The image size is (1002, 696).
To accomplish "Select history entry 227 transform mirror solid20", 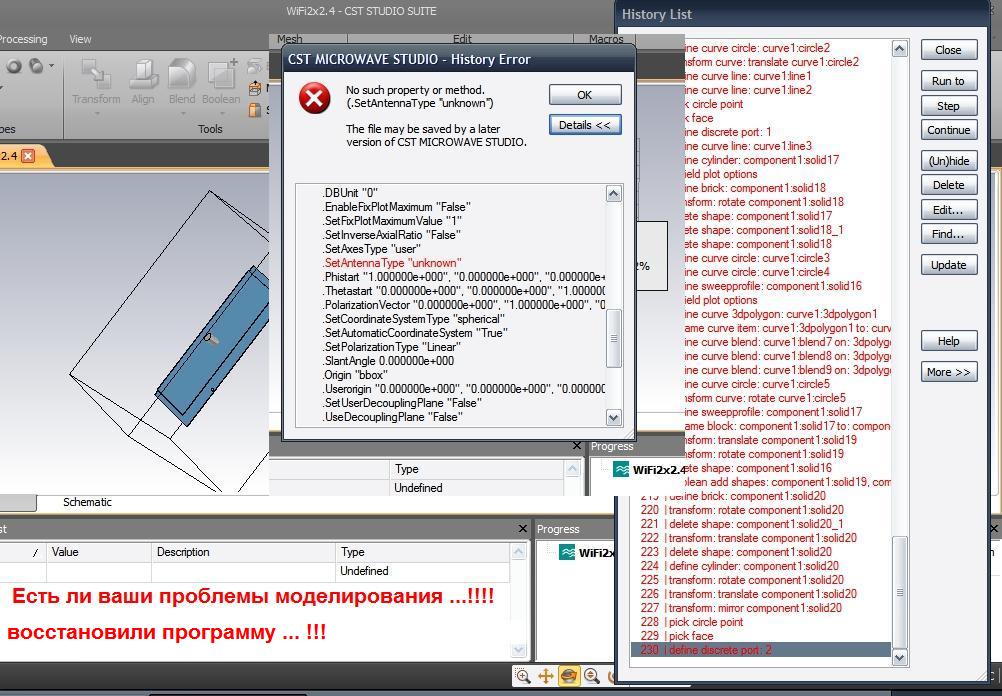I will pos(761,608).
